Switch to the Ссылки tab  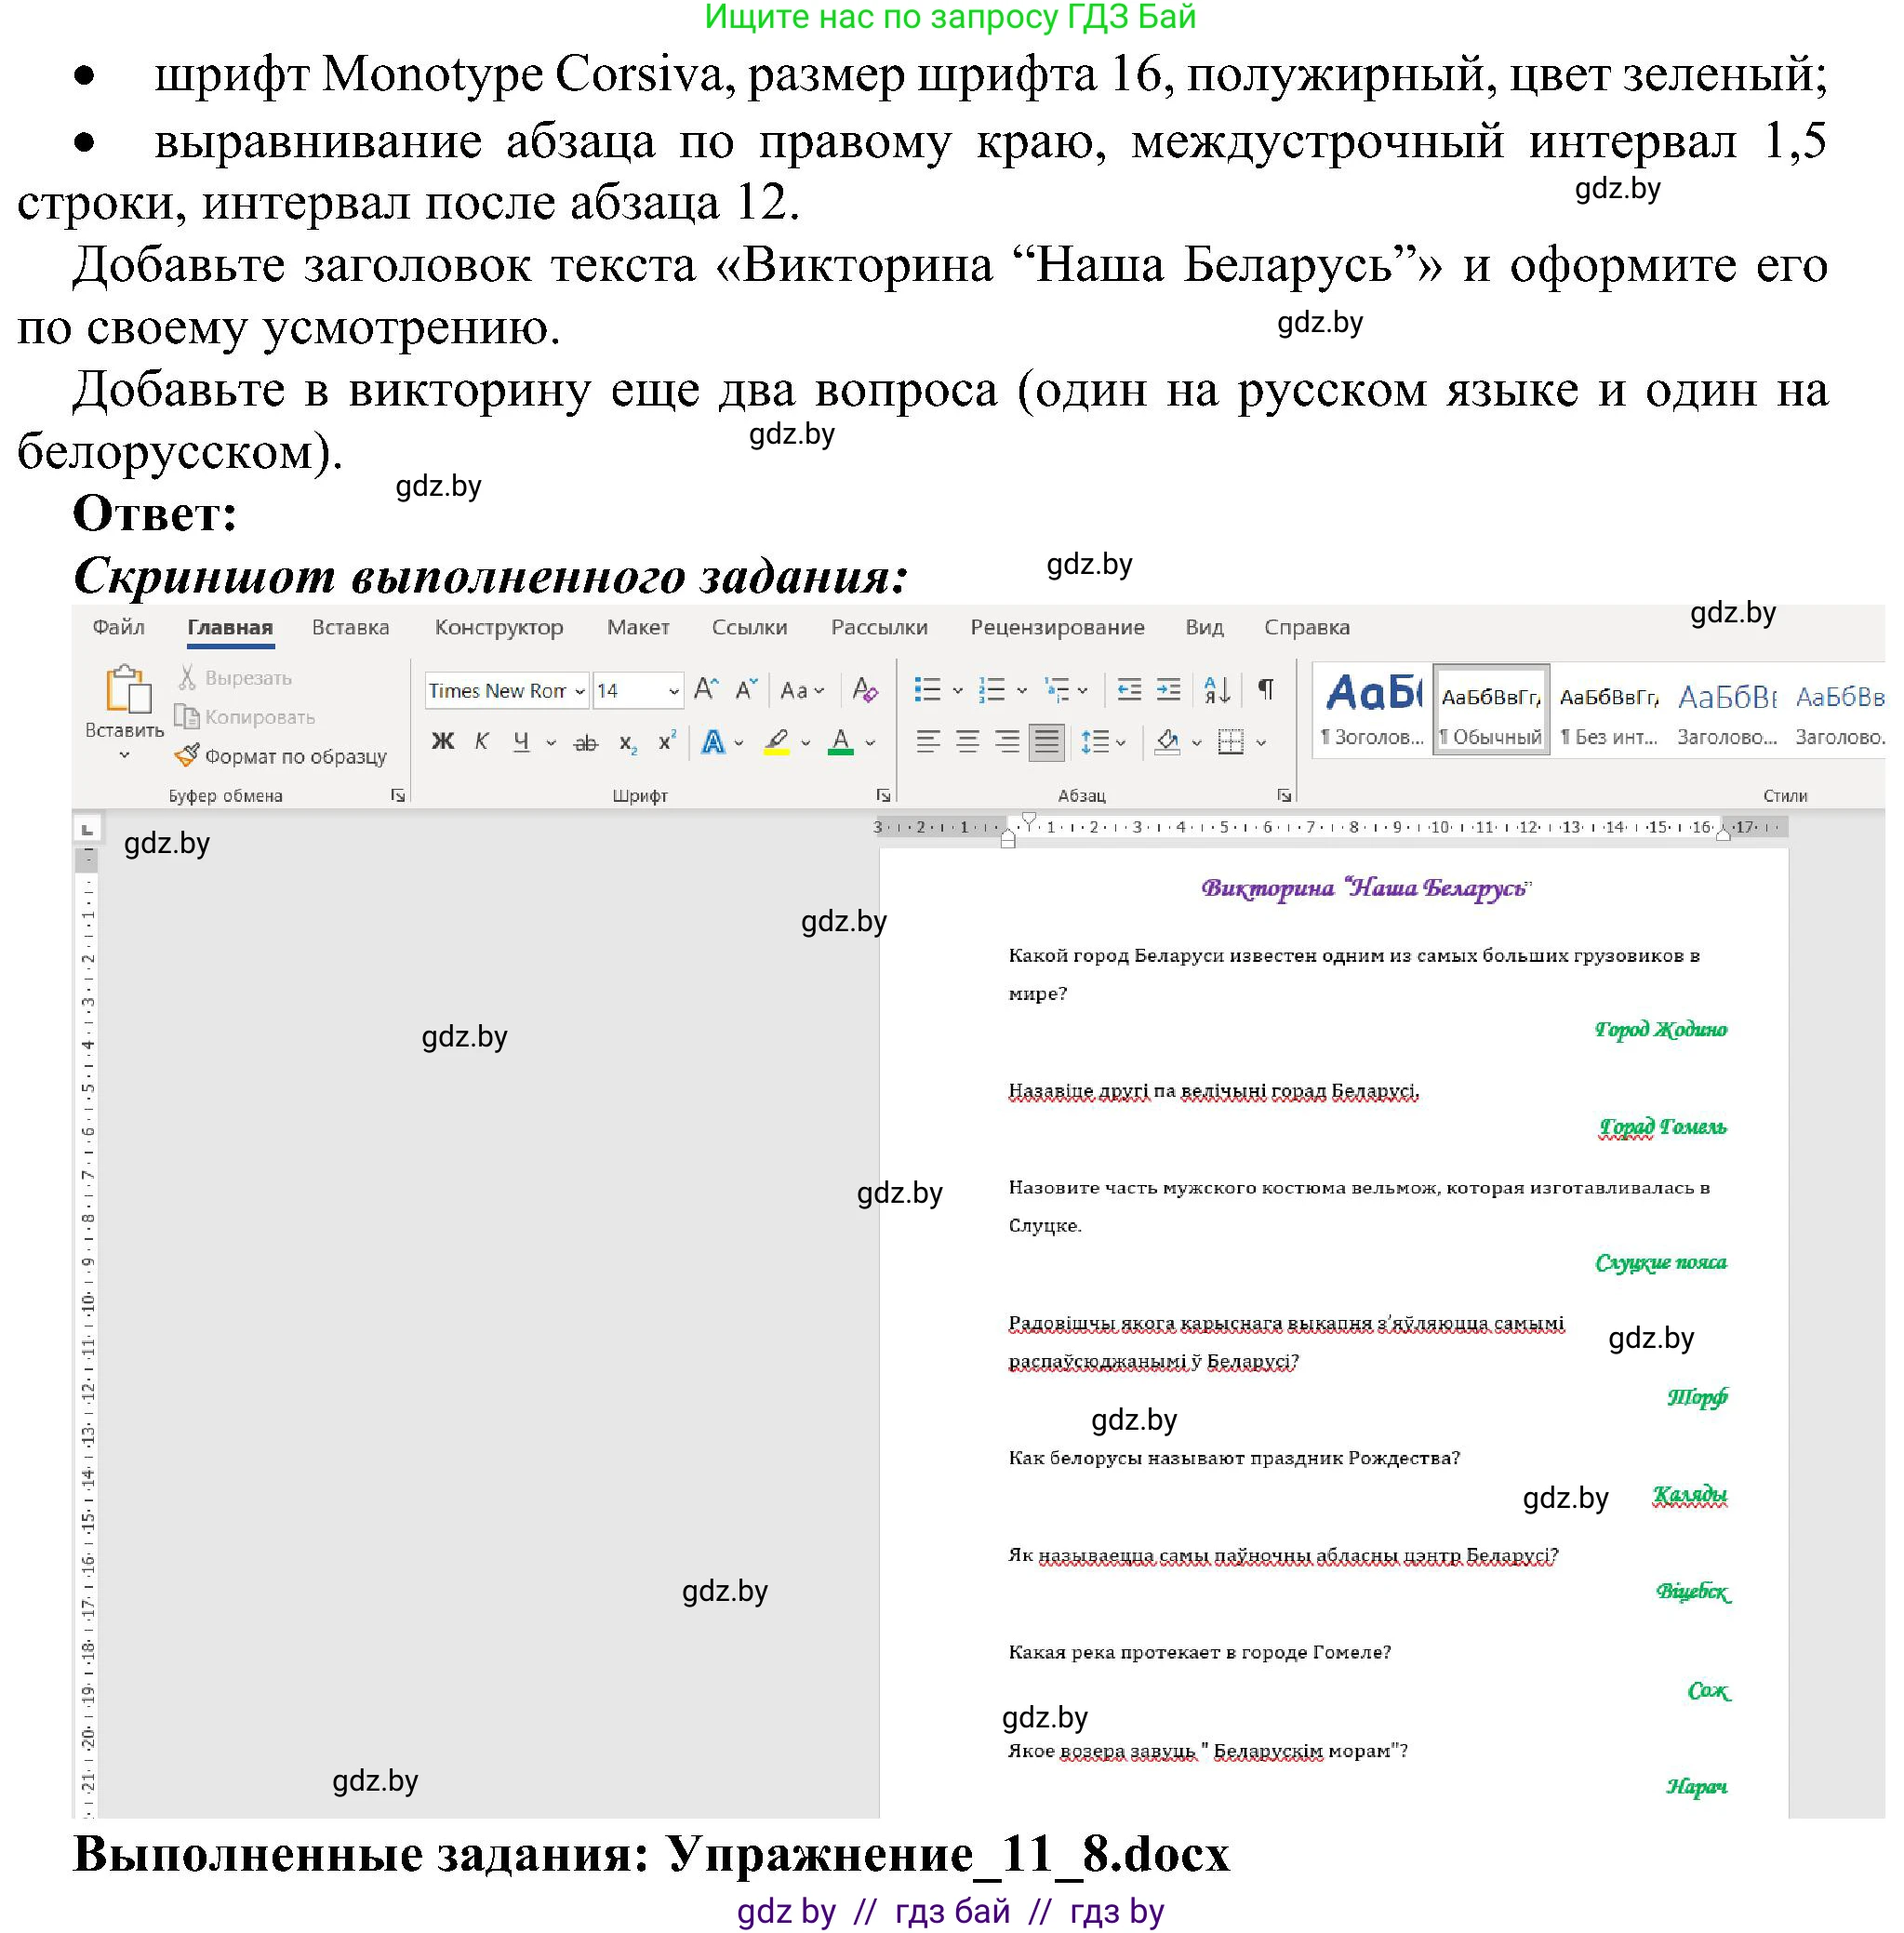[x=749, y=627]
